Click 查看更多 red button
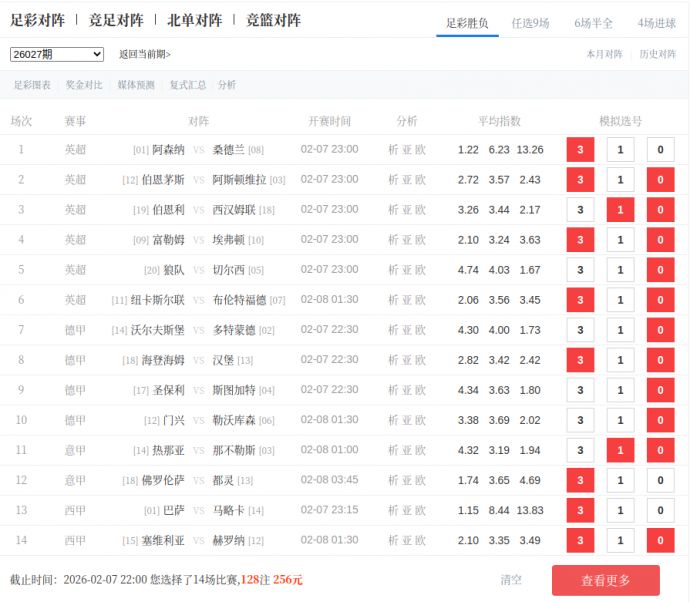The width and height of the screenshot is (690, 602). [x=605, y=580]
